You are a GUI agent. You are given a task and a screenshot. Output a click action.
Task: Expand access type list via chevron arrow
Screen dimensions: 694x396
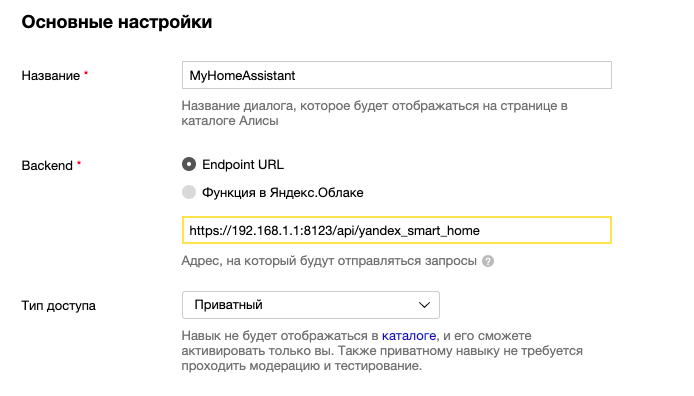tap(424, 305)
